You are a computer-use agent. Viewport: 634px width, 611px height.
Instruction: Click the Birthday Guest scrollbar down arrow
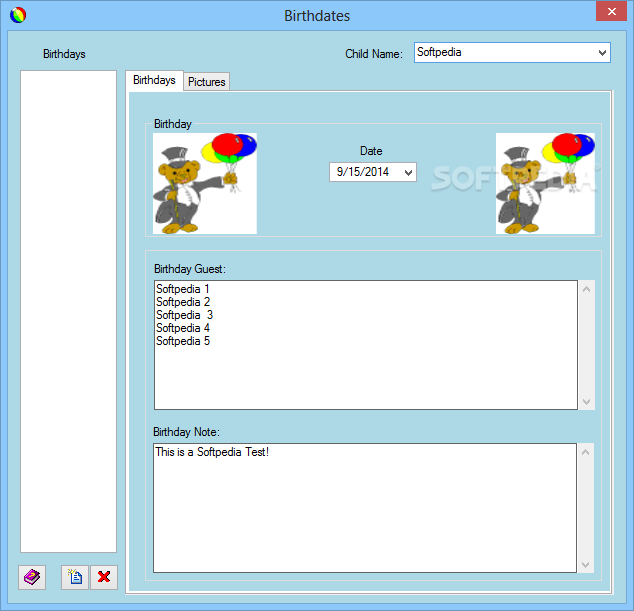pyautogui.click(x=586, y=402)
